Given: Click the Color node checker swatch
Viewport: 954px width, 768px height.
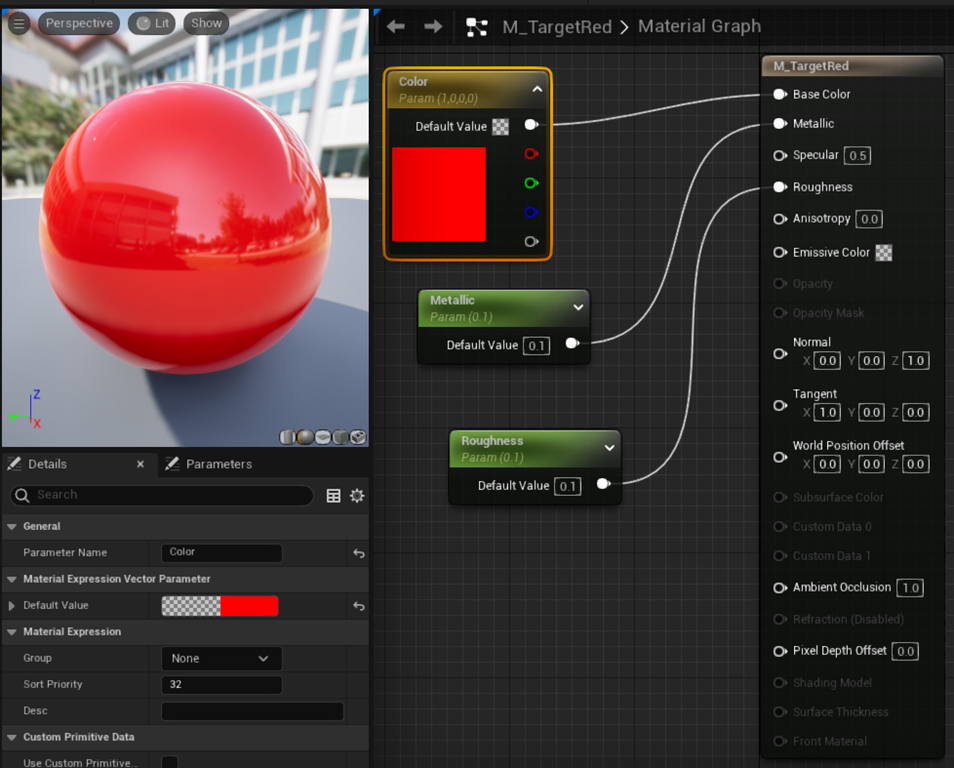Looking at the screenshot, I should click(x=500, y=127).
